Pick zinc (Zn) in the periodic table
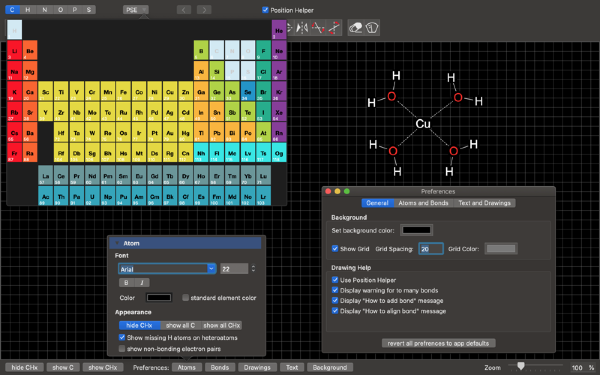Image resolution: width=600 pixels, height=375 pixels. [x=186, y=91]
